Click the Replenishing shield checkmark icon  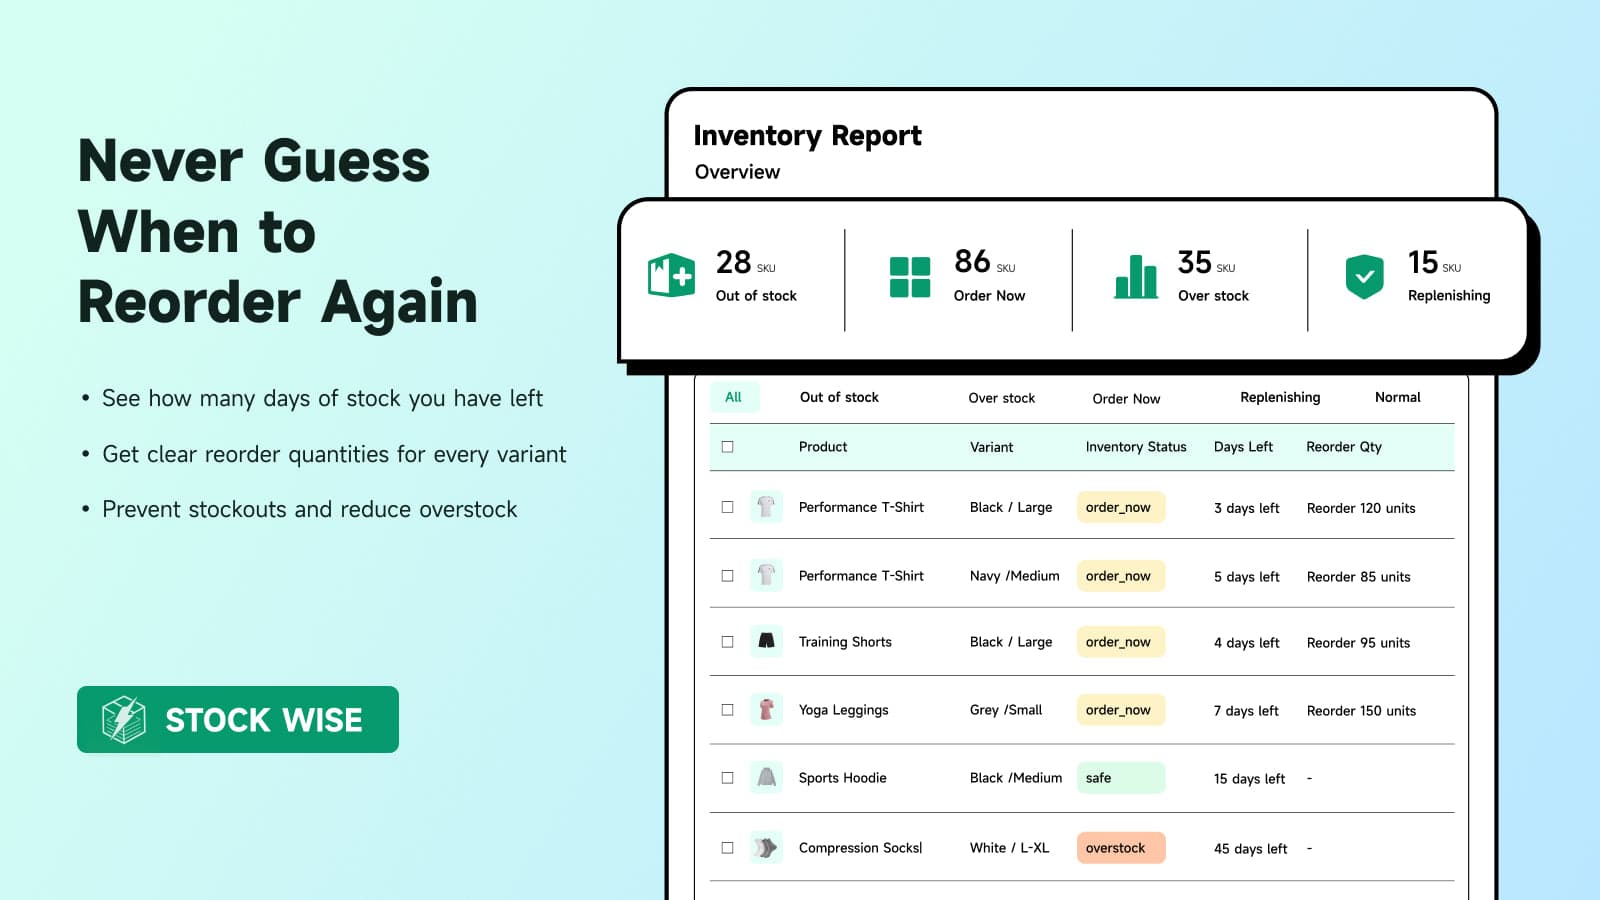(x=1364, y=277)
